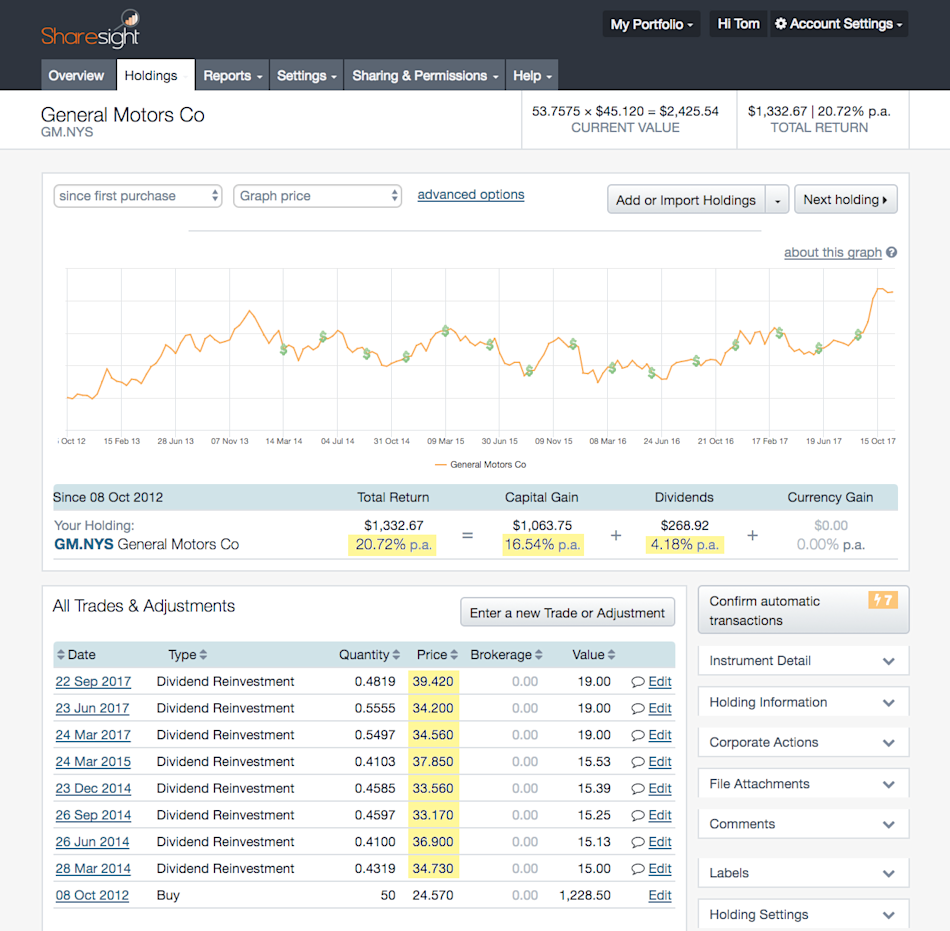Open Confirm automatic transactions
The height and width of the screenshot is (931, 950).
point(803,610)
